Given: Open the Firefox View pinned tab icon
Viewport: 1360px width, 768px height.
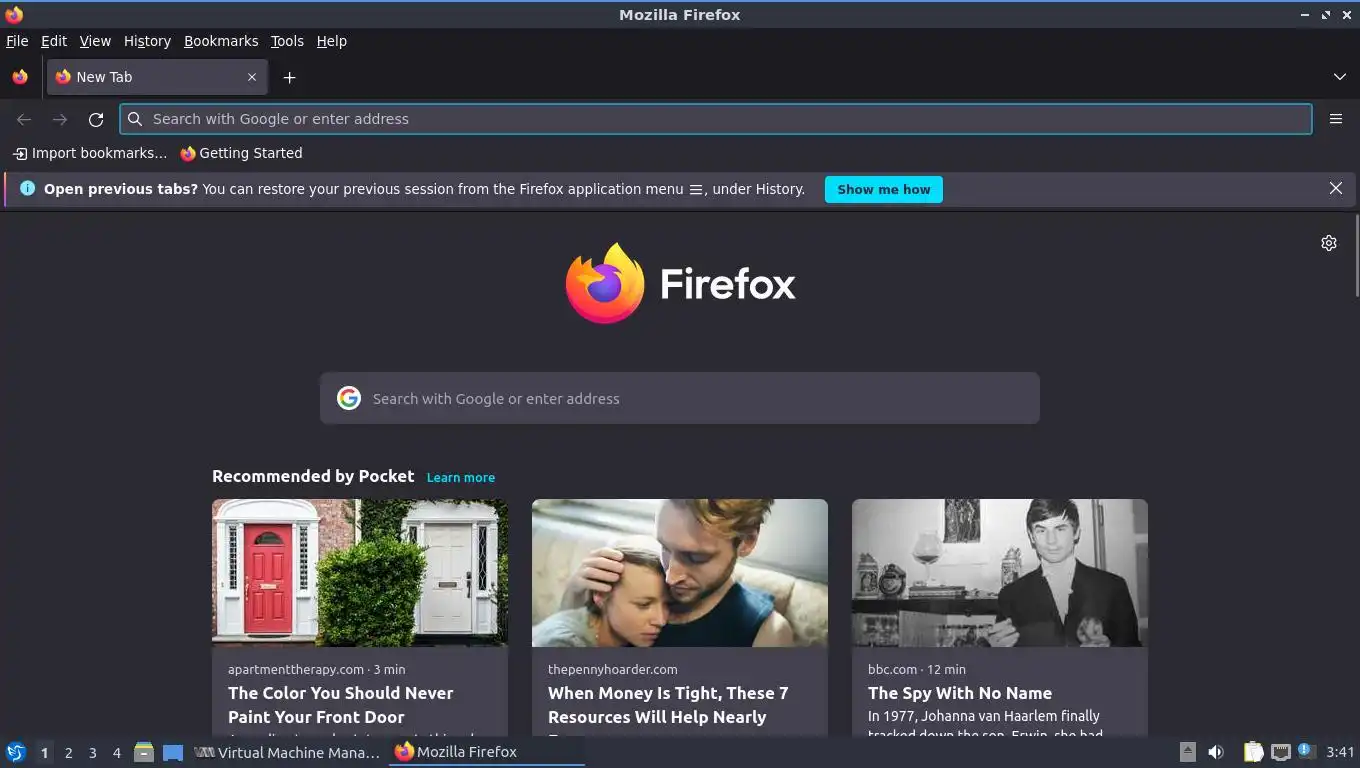Looking at the screenshot, I should [20, 77].
